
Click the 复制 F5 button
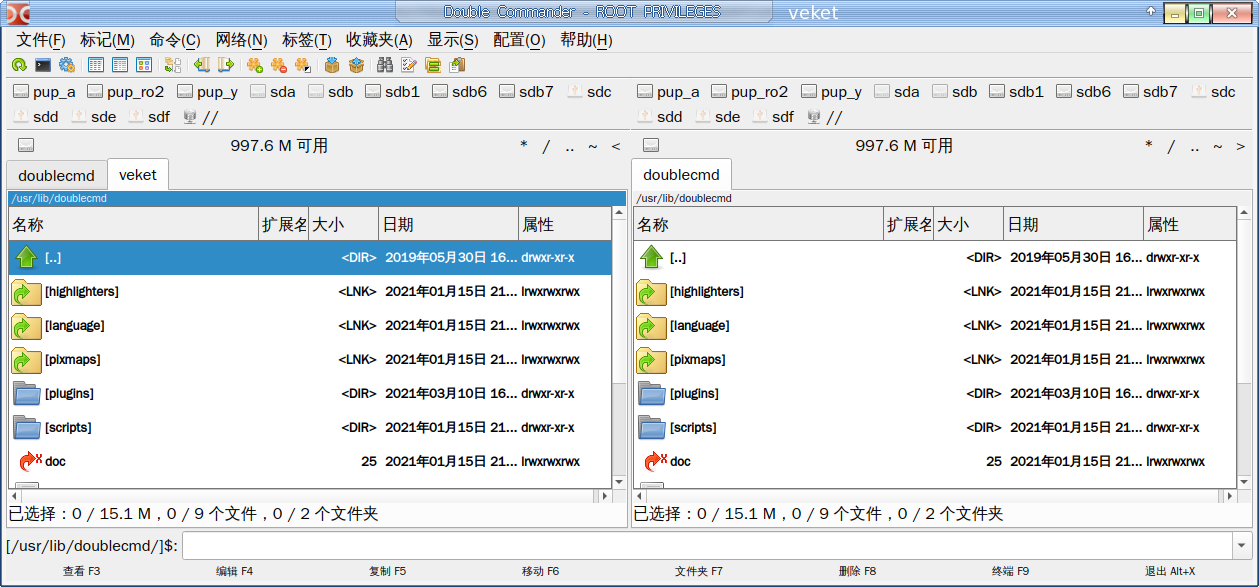coord(388,571)
